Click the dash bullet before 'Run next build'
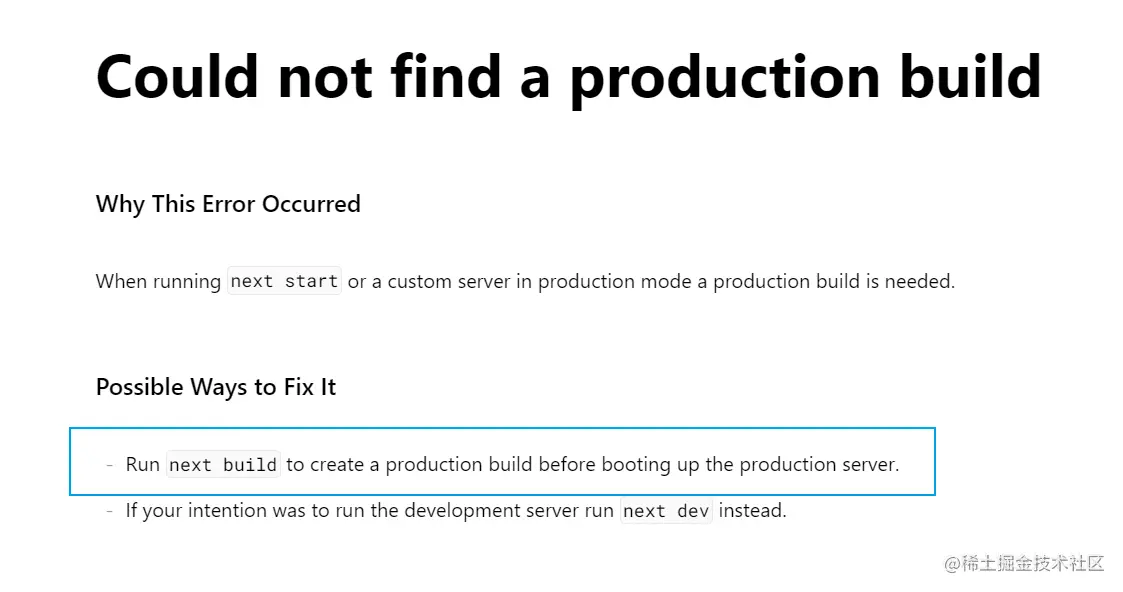Viewport: 1123px width, 592px height. [x=110, y=465]
